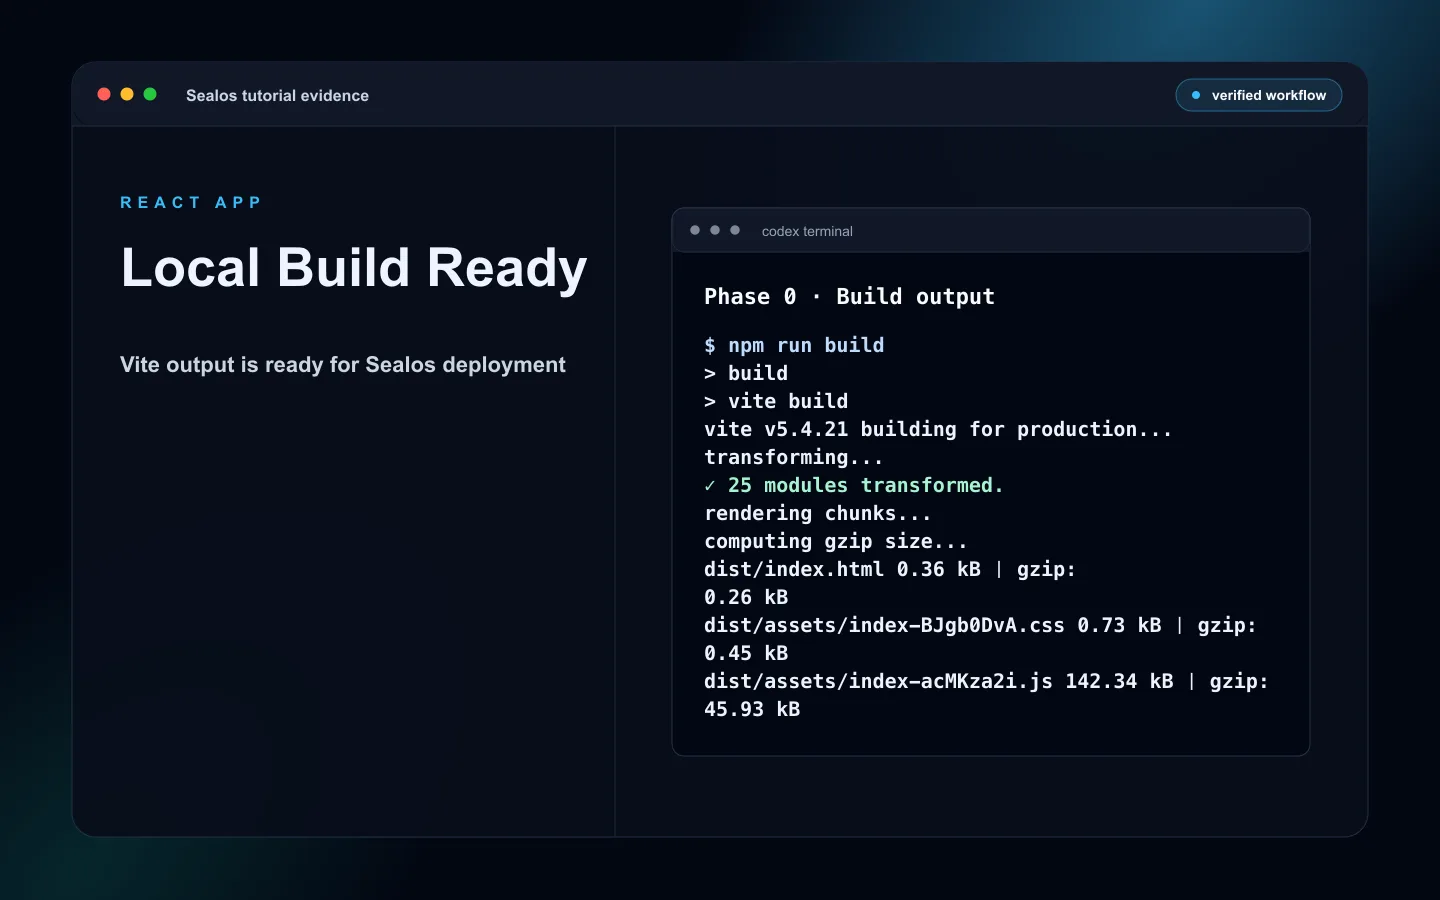Click the 'codex terminal' title
The image size is (1440, 900).
807,231
